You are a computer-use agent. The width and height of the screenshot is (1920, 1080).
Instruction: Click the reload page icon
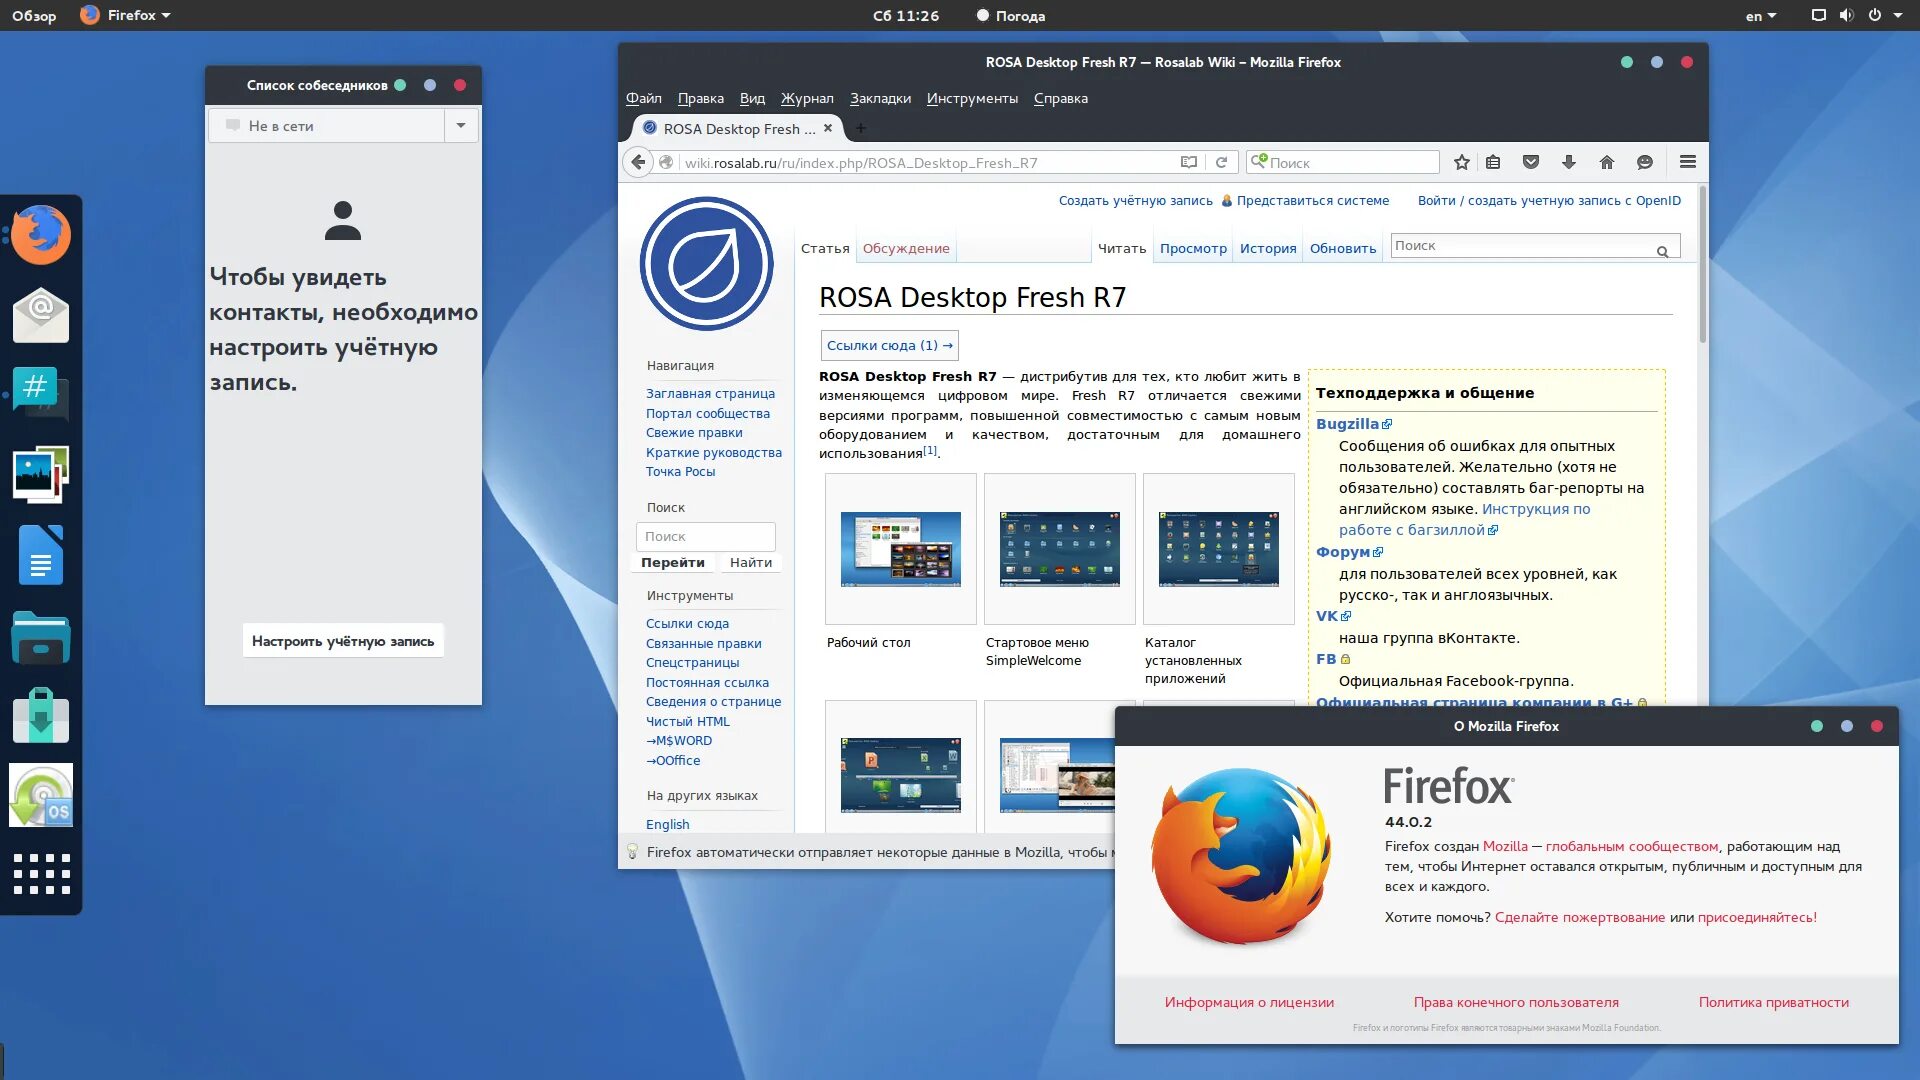(1221, 162)
